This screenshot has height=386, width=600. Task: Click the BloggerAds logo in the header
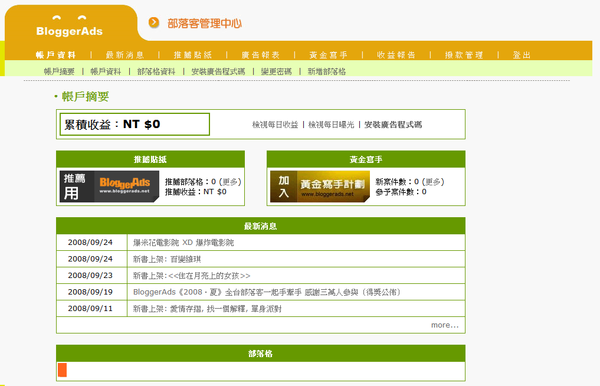click(x=69, y=27)
